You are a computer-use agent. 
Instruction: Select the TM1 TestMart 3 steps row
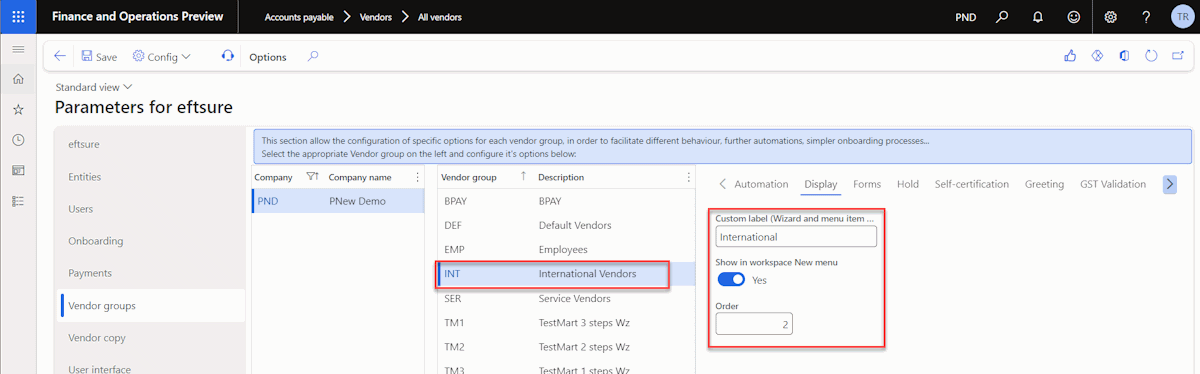(565, 322)
